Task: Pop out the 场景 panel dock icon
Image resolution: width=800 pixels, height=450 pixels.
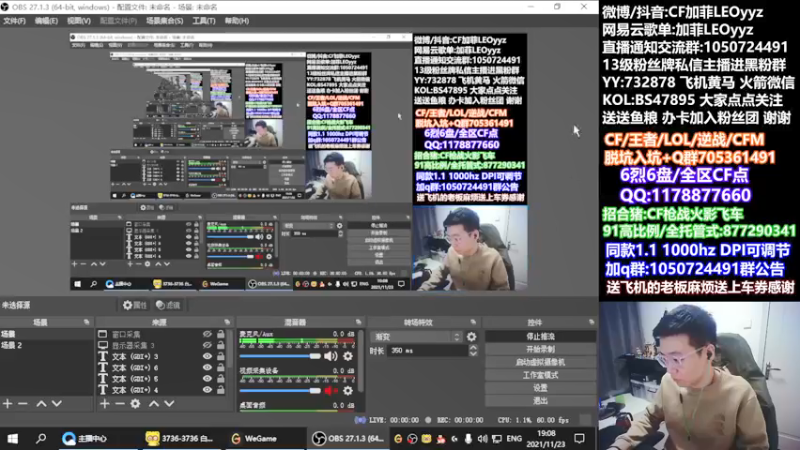Action: (x=86, y=322)
